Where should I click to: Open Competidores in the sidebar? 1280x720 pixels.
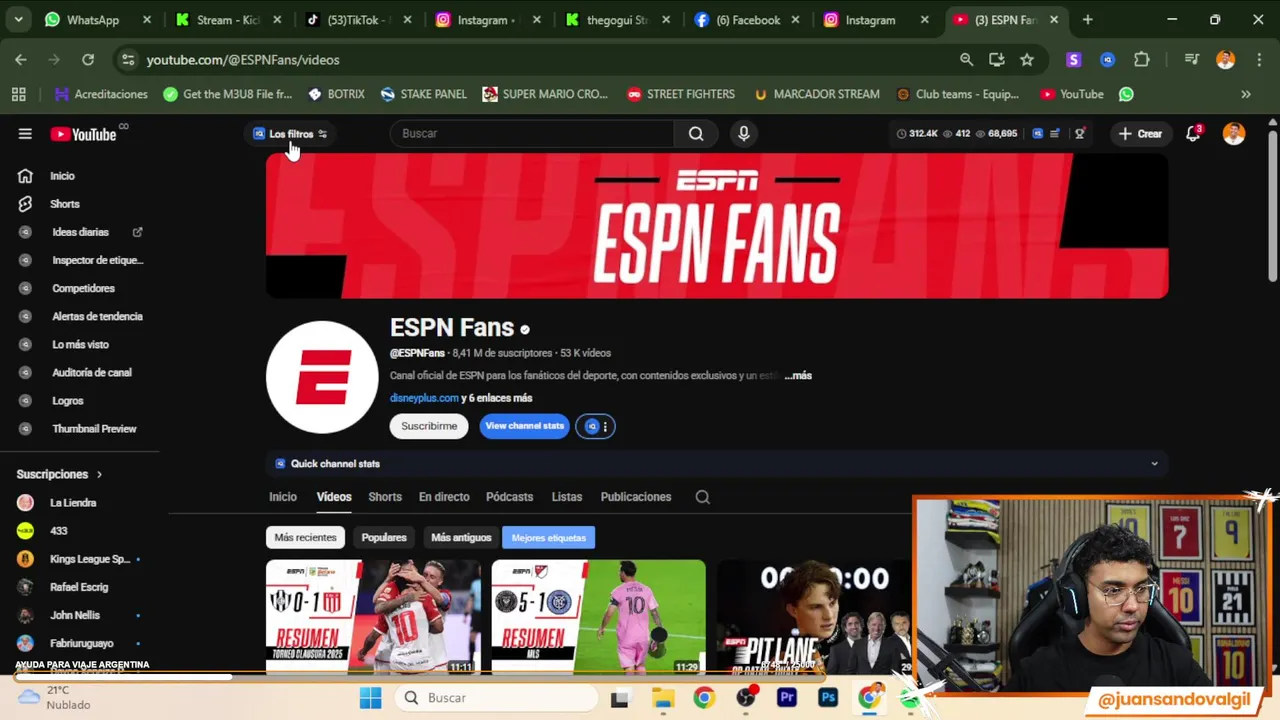point(84,288)
